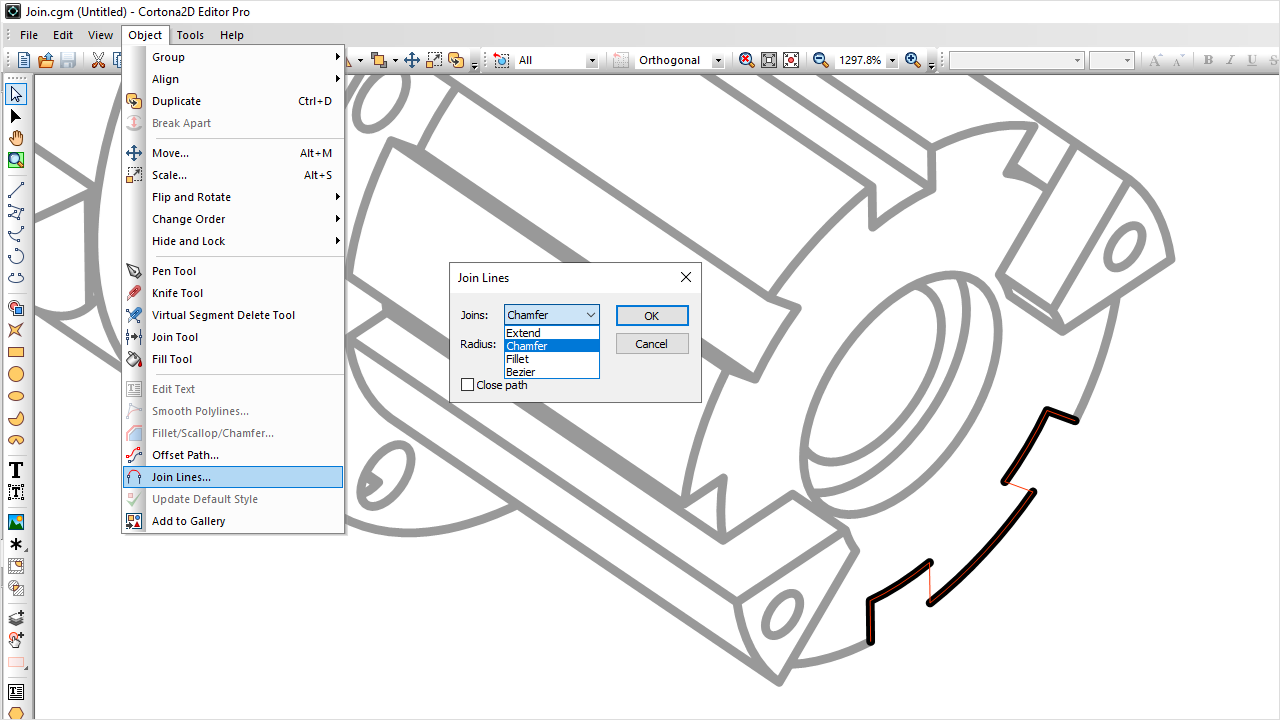
Task: Open the Orthogonal mode dropdown
Action: [x=717, y=60]
